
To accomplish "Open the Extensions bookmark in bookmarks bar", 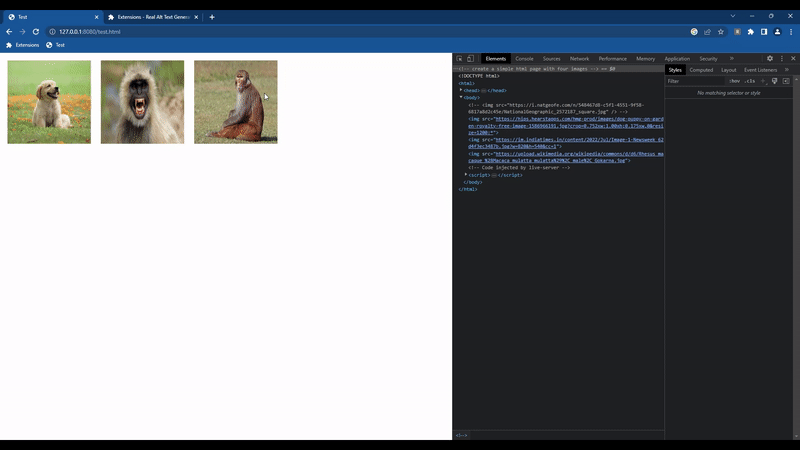I will point(22,45).
